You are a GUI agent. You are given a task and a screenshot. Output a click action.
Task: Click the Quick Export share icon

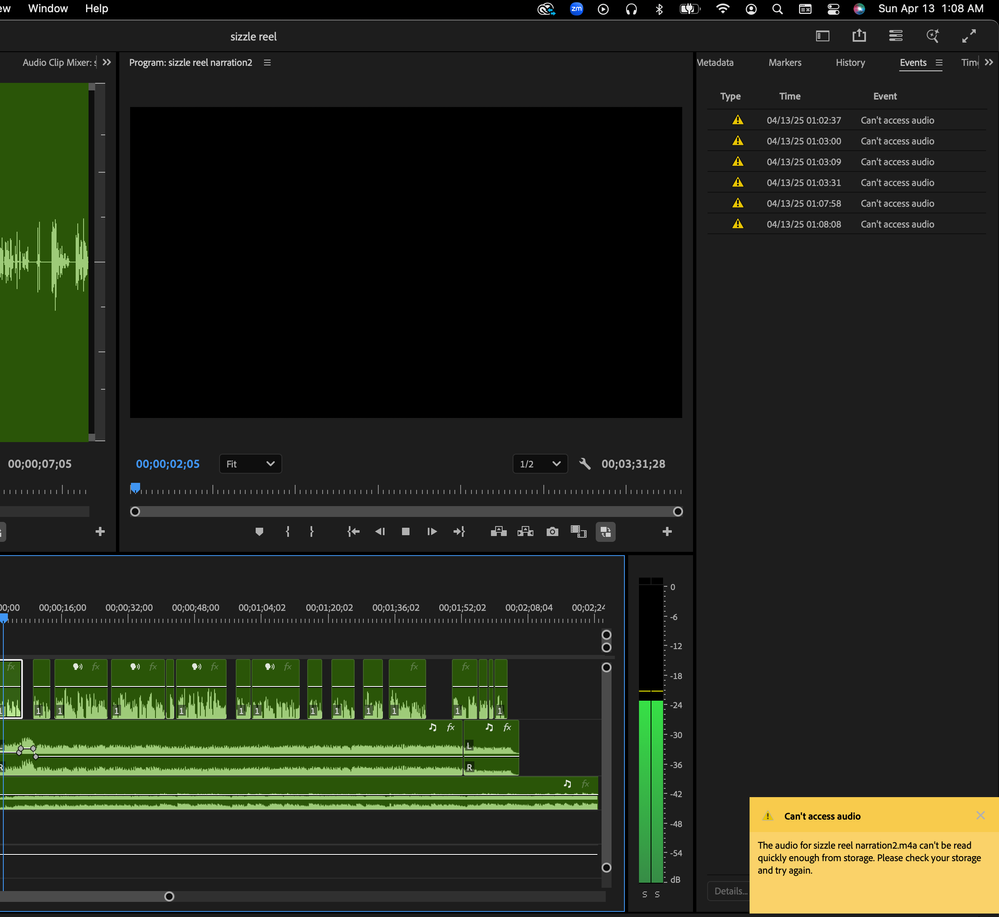[x=859, y=36]
